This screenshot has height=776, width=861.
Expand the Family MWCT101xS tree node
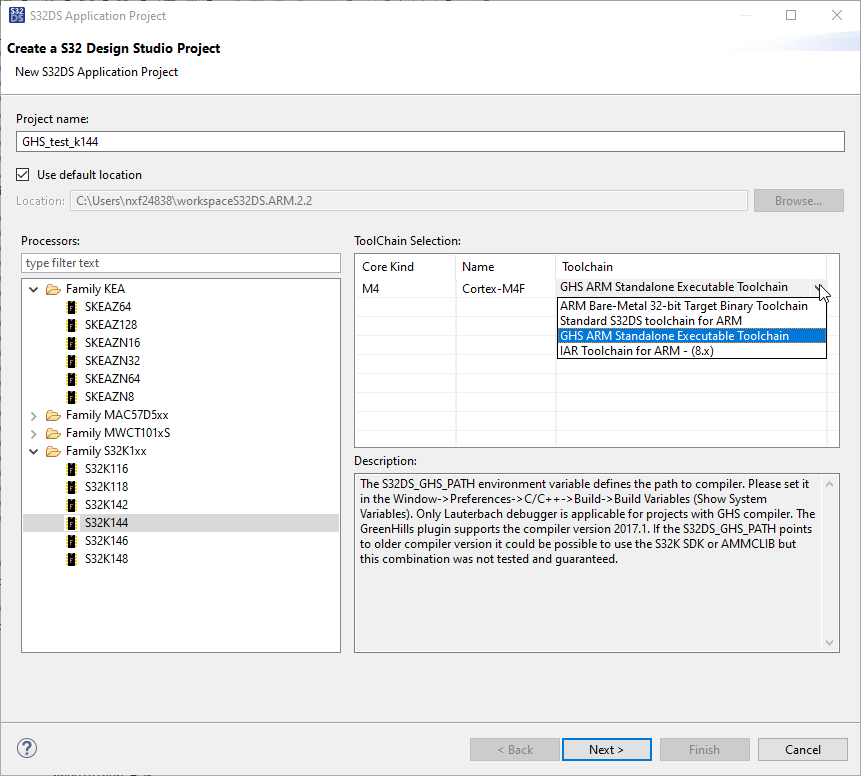pos(33,432)
